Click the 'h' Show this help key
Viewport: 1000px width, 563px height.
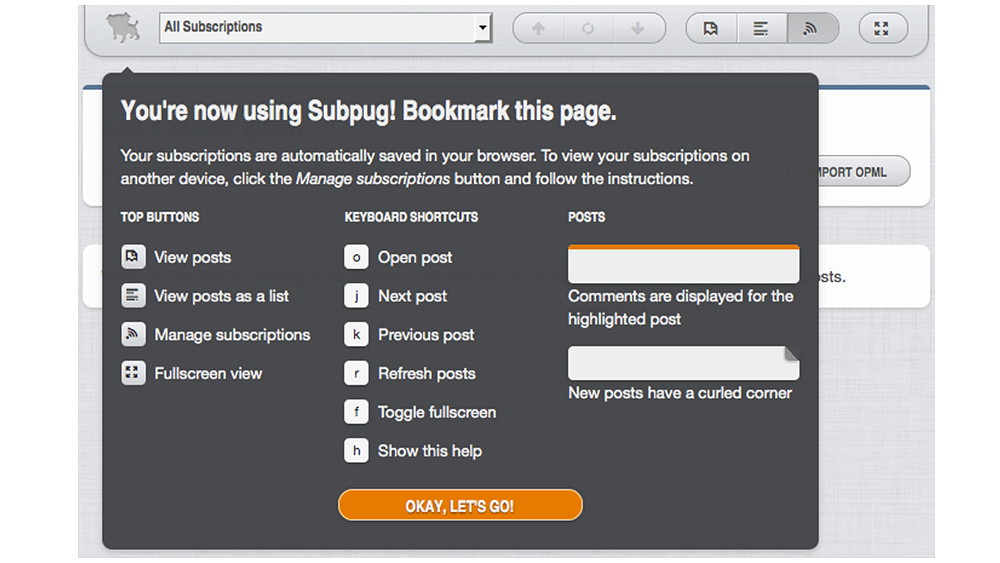pos(356,451)
